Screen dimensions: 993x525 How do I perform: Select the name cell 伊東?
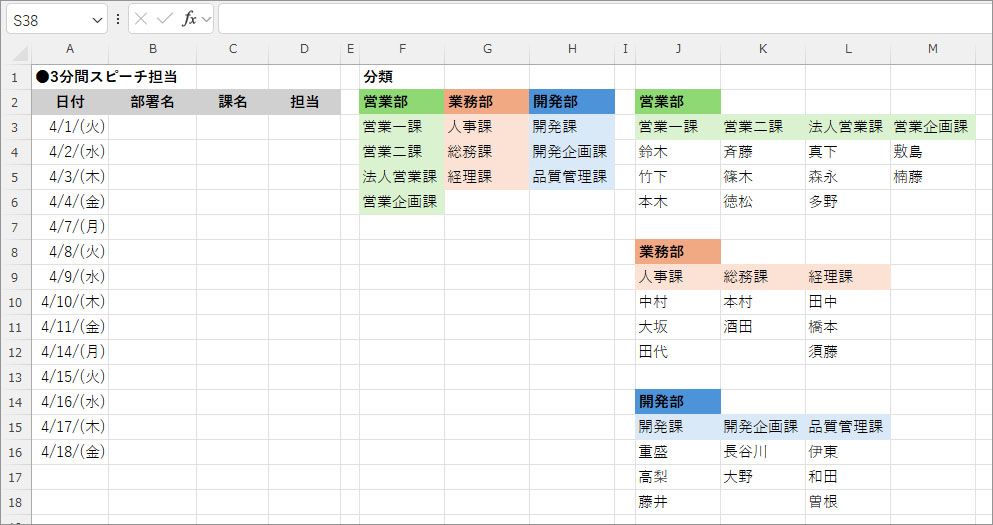[847, 452]
